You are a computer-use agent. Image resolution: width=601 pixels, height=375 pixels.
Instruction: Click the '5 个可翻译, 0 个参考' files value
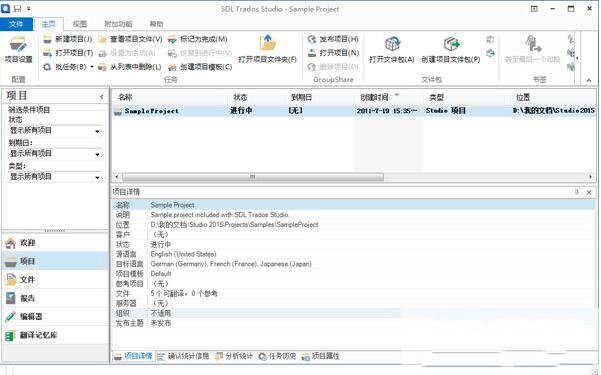tap(184, 294)
